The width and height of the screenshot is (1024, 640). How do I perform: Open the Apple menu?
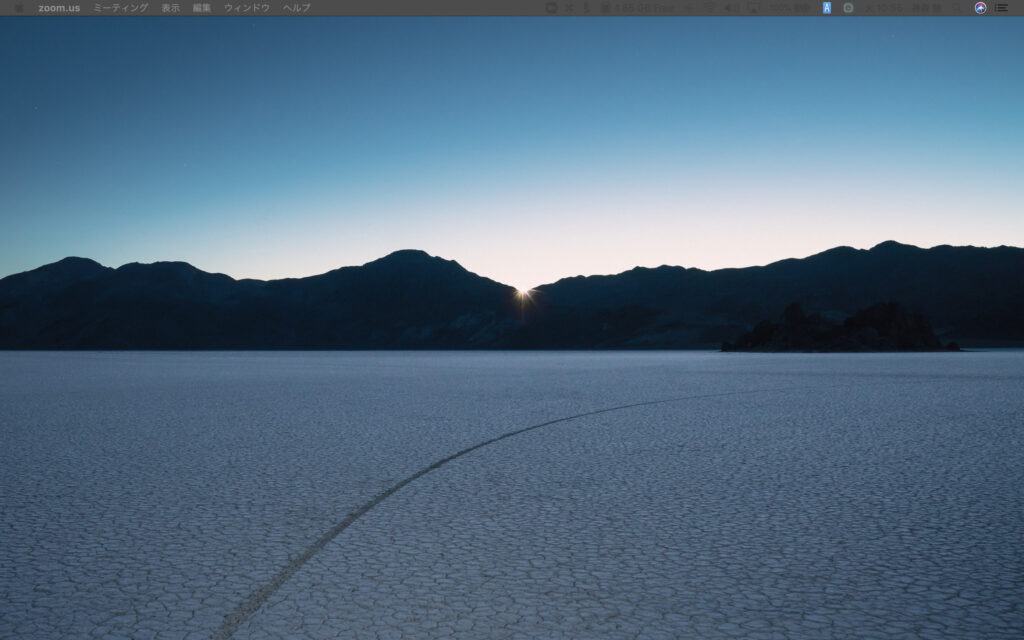coord(18,8)
